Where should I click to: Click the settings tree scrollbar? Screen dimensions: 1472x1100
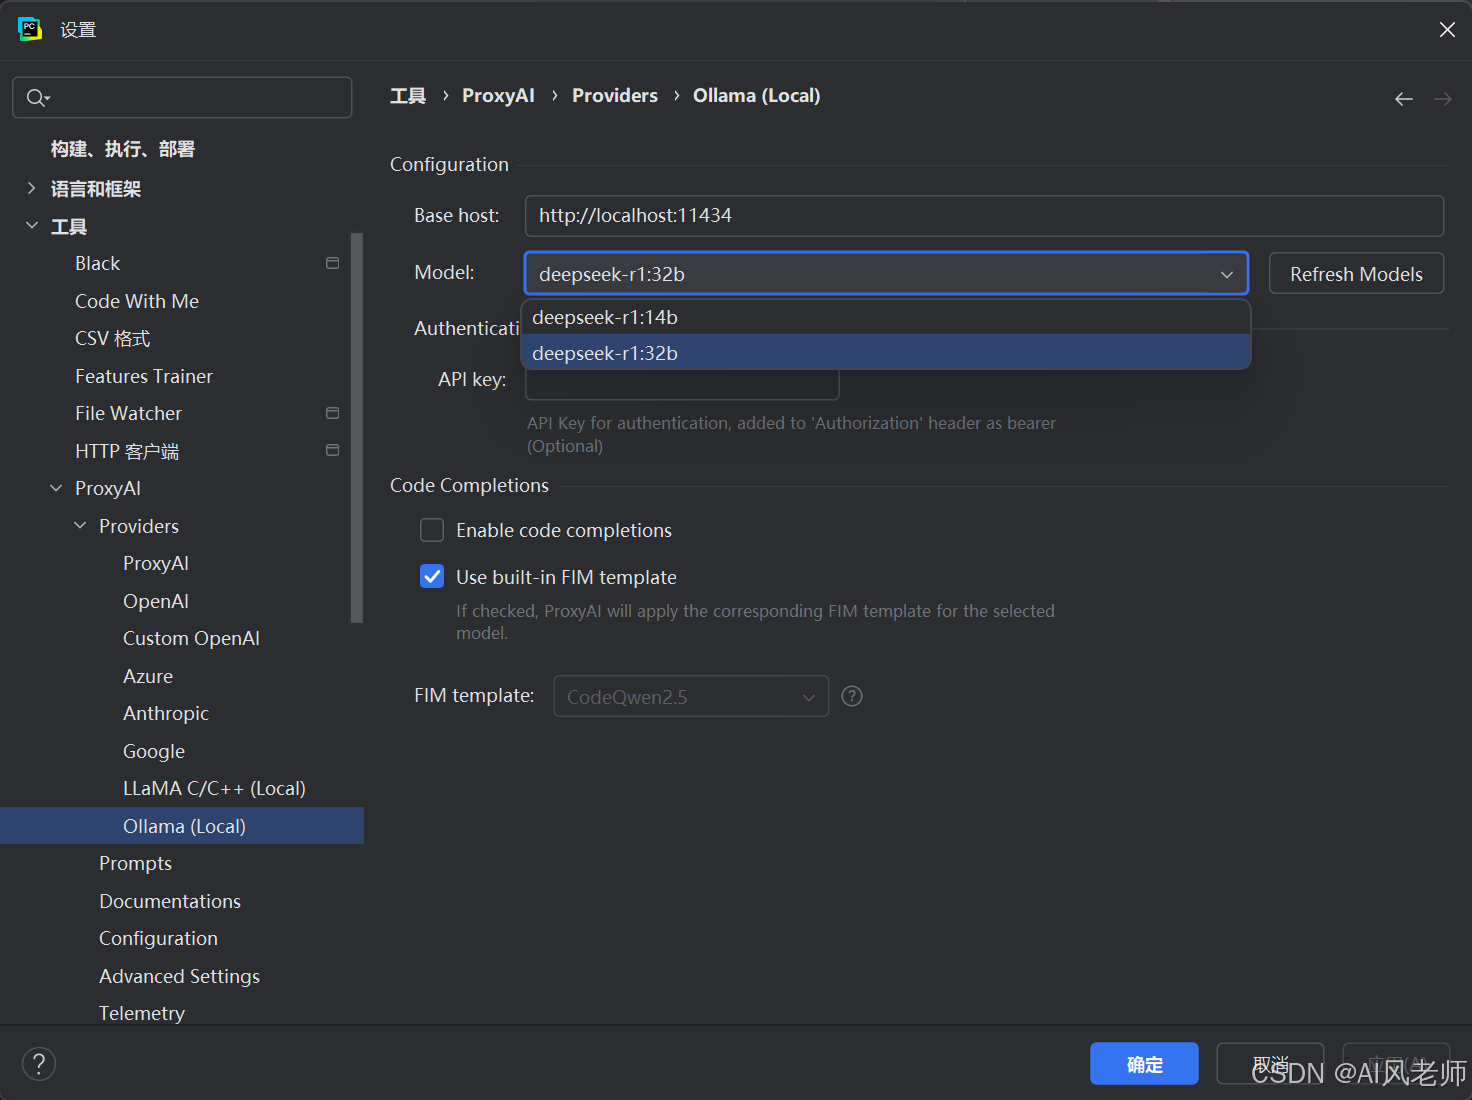click(x=357, y=428)
